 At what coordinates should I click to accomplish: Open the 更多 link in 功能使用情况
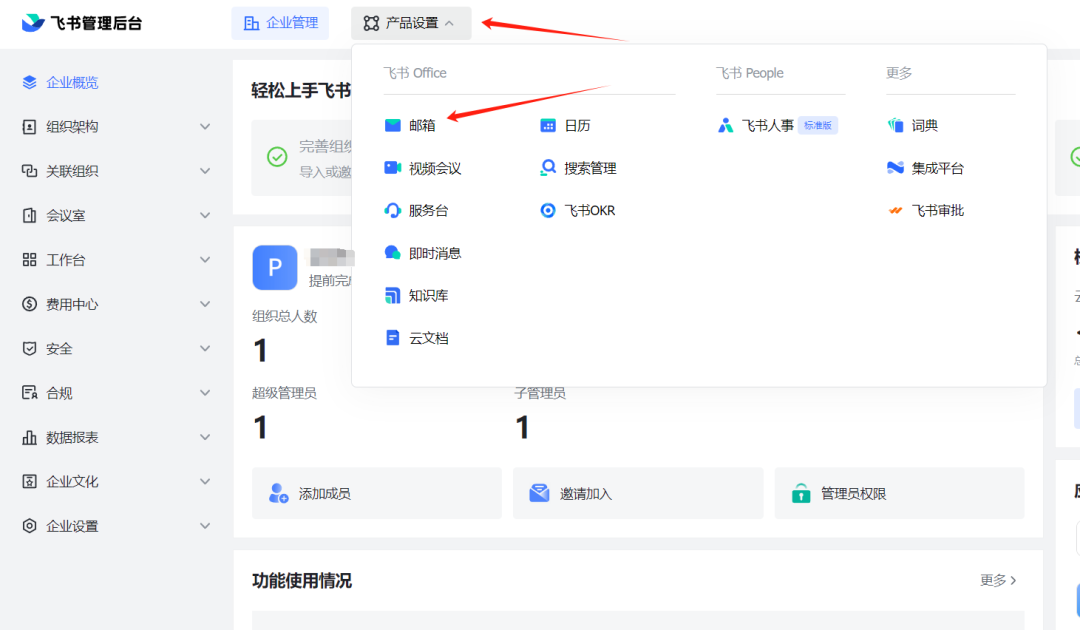point(998,580)
